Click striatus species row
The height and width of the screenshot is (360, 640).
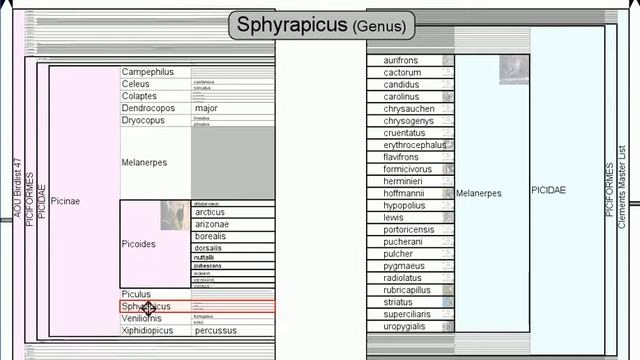(x=411, y=302)
